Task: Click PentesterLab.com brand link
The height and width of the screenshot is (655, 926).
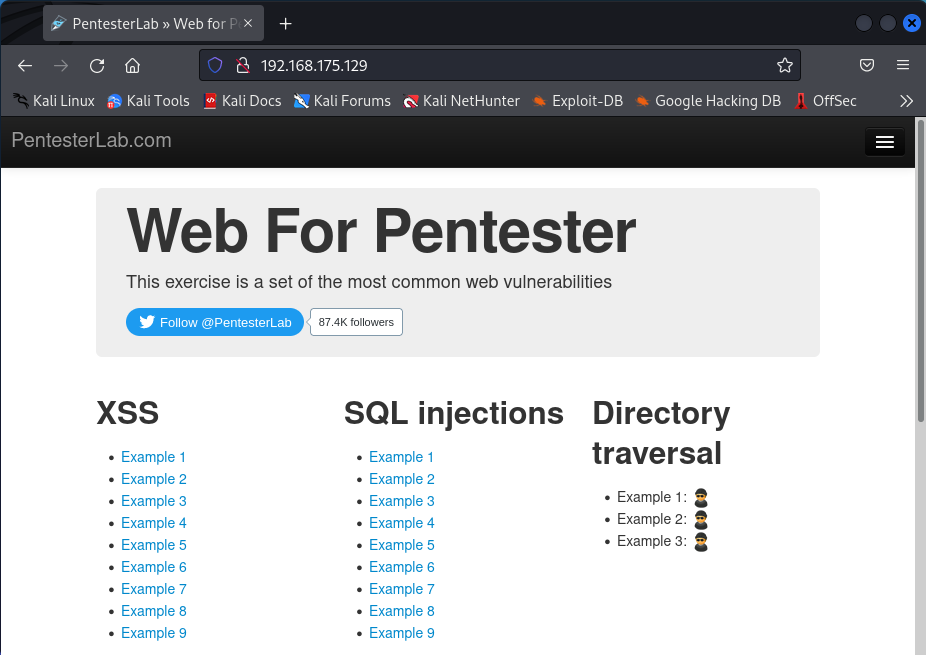Action: click(x=92, y=141)
